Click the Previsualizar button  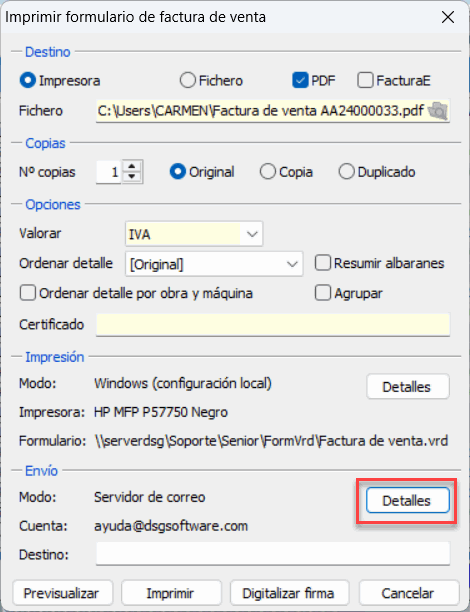[62, 593]
